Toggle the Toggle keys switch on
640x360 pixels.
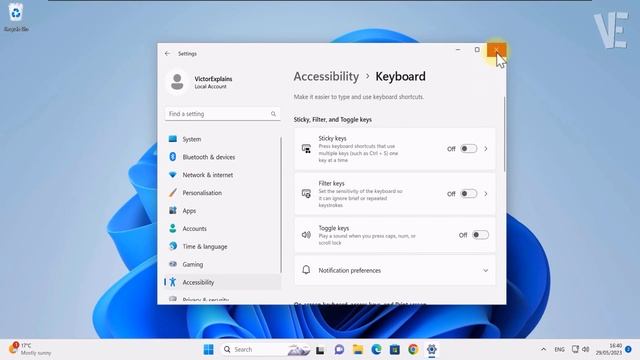click(480, 235)
